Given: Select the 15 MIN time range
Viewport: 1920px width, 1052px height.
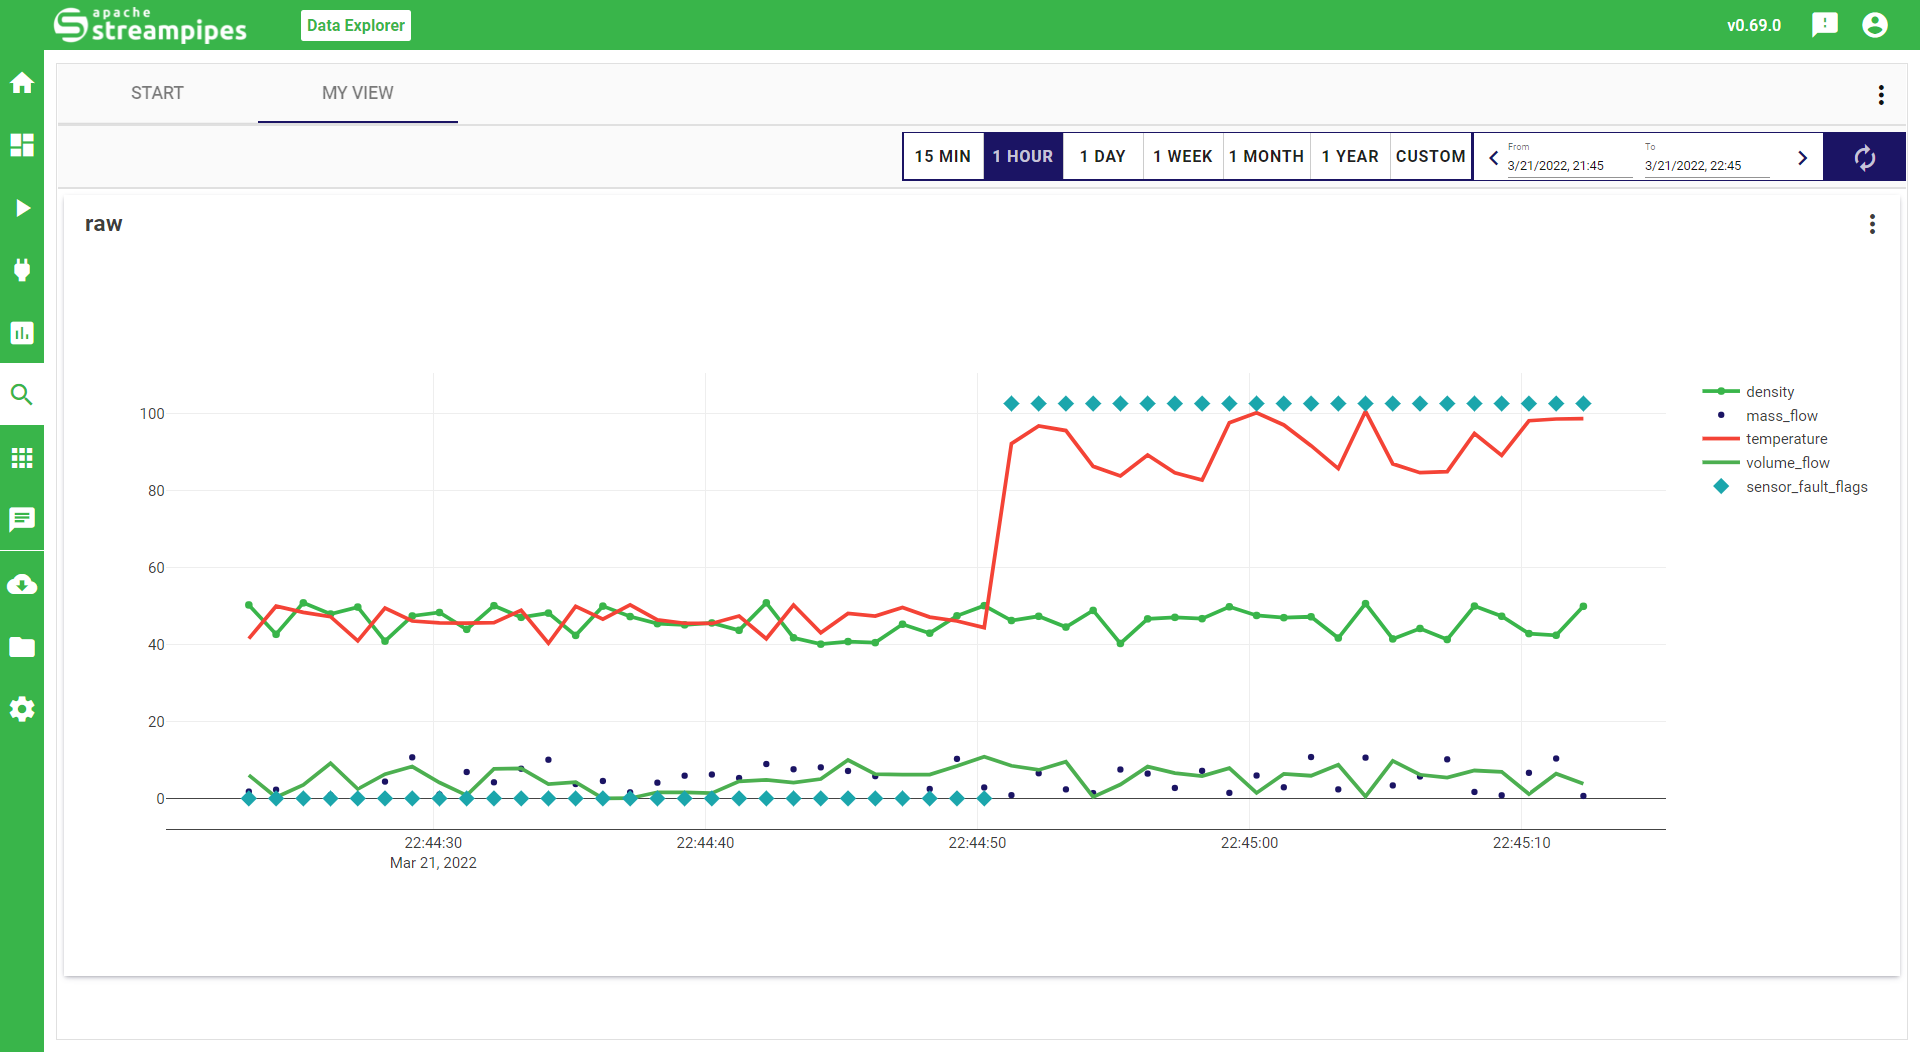Looking at the screenshot, I should coord(942,157).
